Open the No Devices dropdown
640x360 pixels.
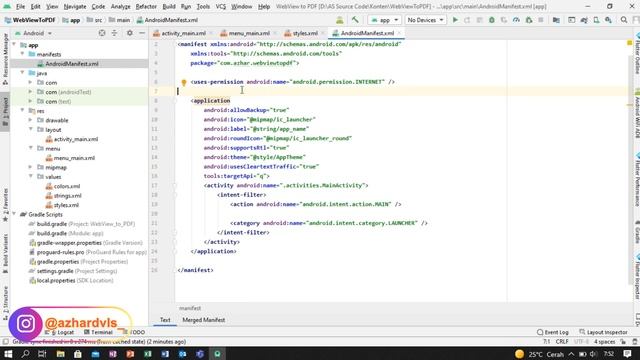425,20
